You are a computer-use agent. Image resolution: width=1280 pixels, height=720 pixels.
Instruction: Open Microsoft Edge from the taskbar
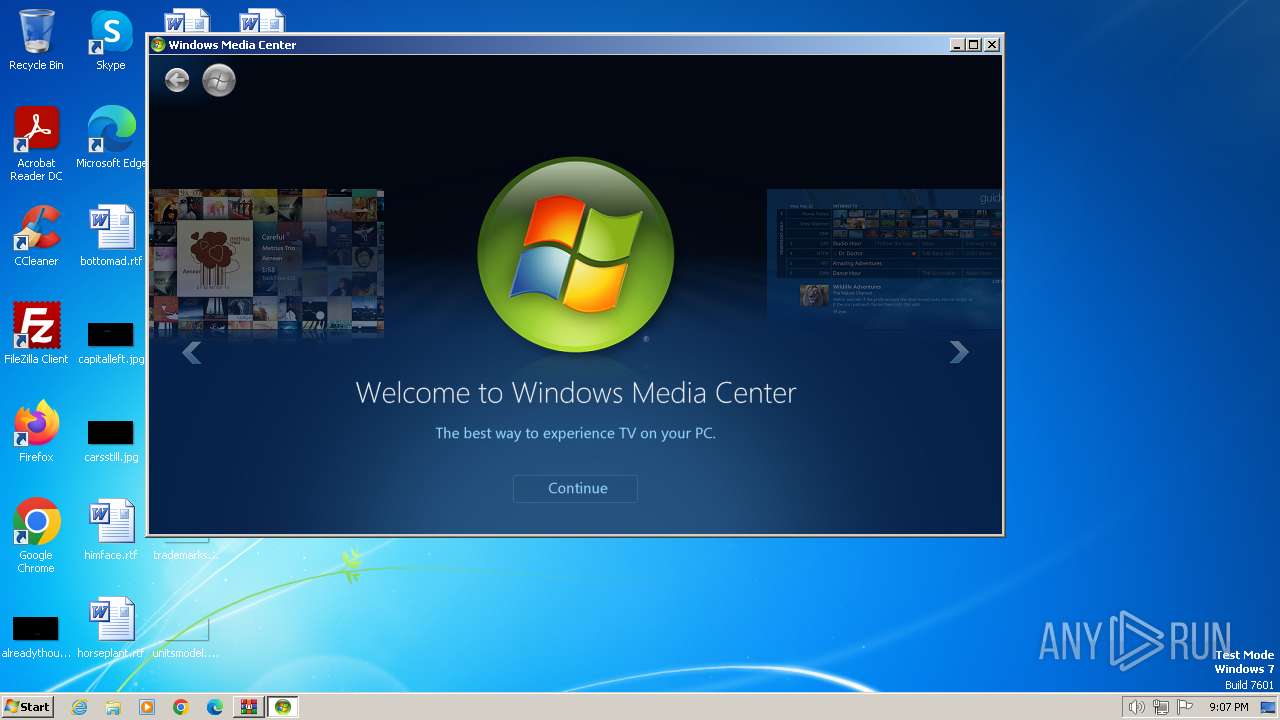tap(215, 707)
